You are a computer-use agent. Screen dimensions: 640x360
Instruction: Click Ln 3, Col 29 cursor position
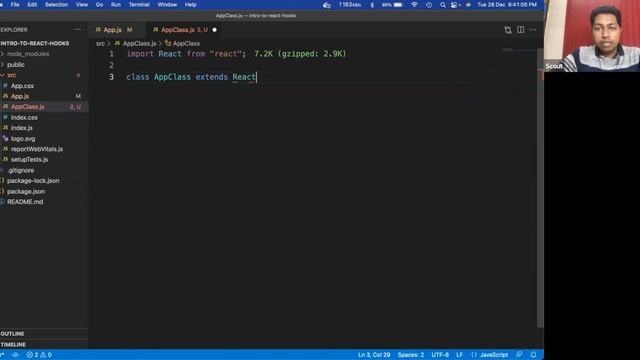click(374, 355)
